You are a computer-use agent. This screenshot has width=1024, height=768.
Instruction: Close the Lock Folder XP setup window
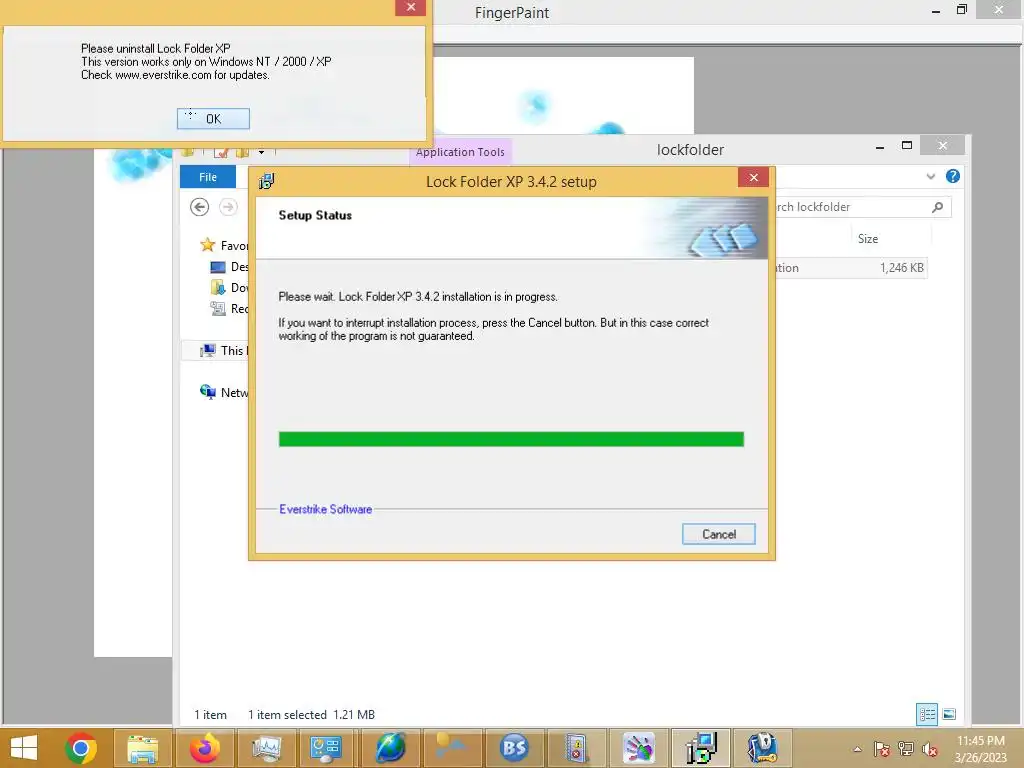pos(753,178)
